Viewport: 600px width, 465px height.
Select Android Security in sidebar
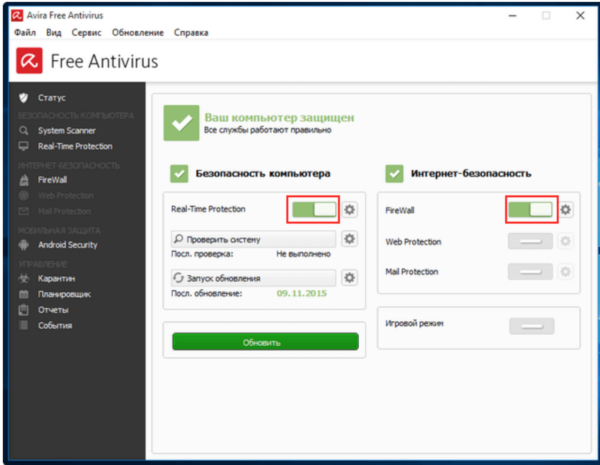click(68, 245)
